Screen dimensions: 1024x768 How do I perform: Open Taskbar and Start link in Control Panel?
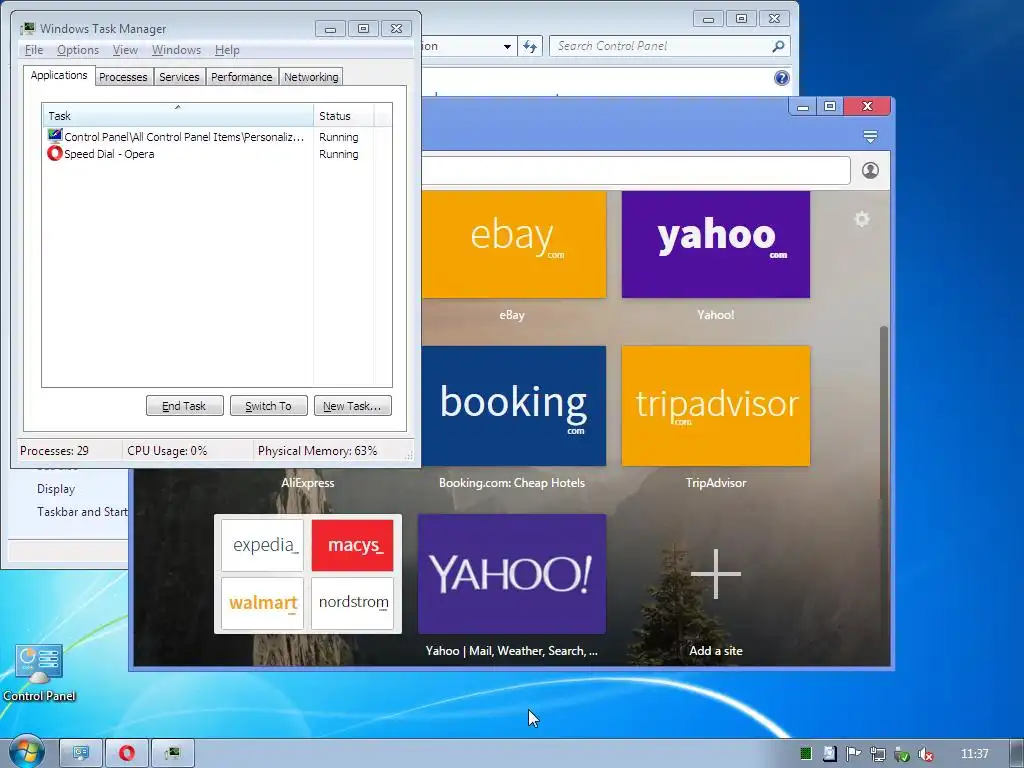82,512
